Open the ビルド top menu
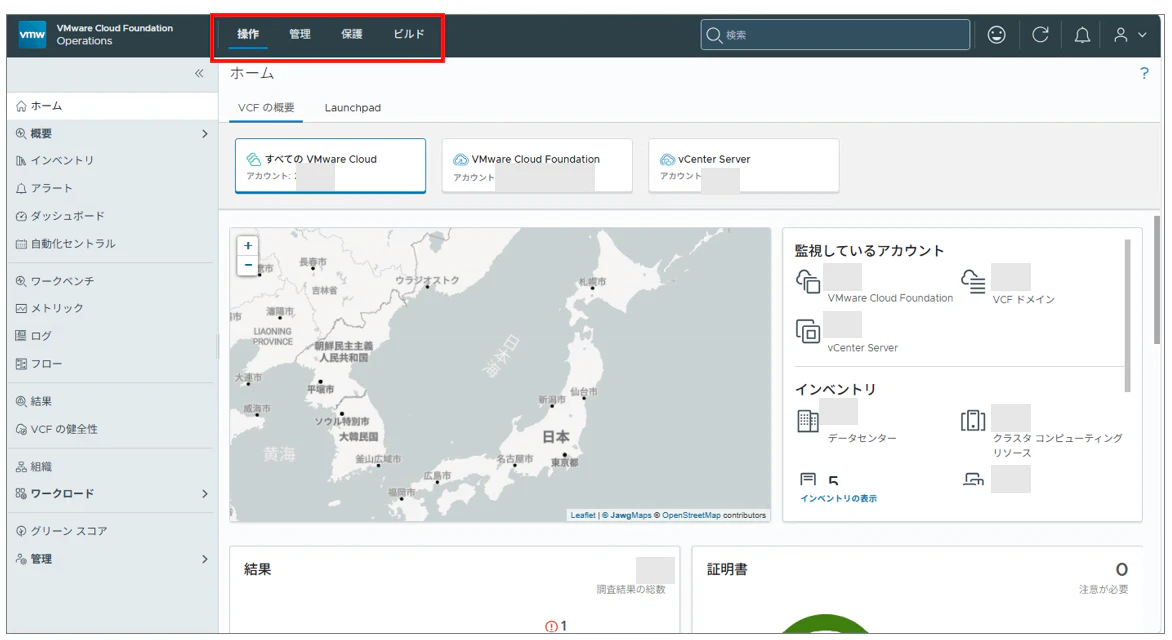The height and width of the screenshot is (640, 1172). [409, 34]
